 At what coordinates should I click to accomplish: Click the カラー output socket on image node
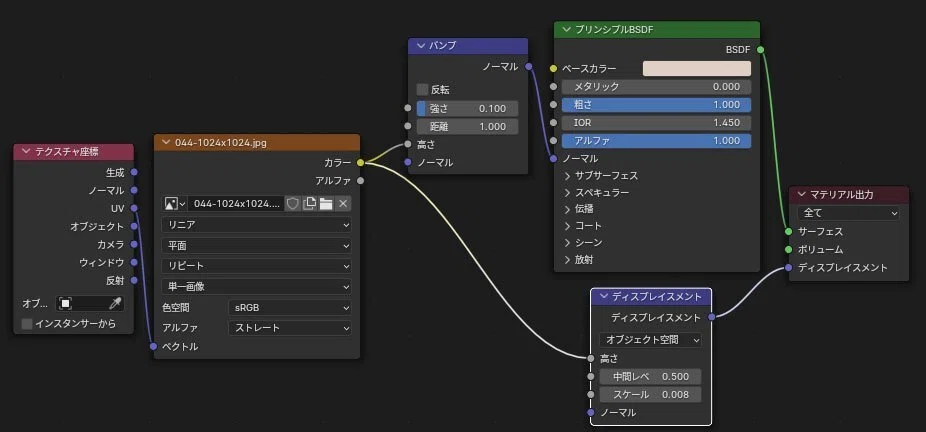tap(360, 162)
